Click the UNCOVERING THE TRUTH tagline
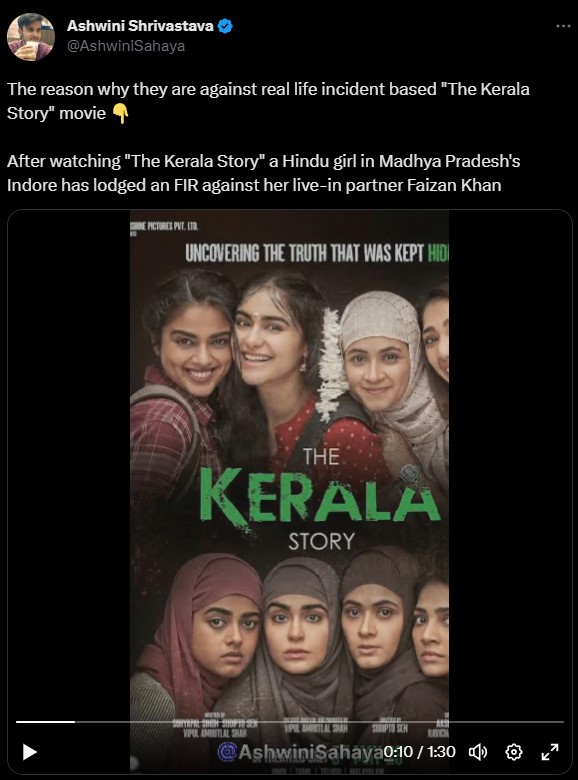Viewport: 578px width, 780px height. tap(317, 253)
